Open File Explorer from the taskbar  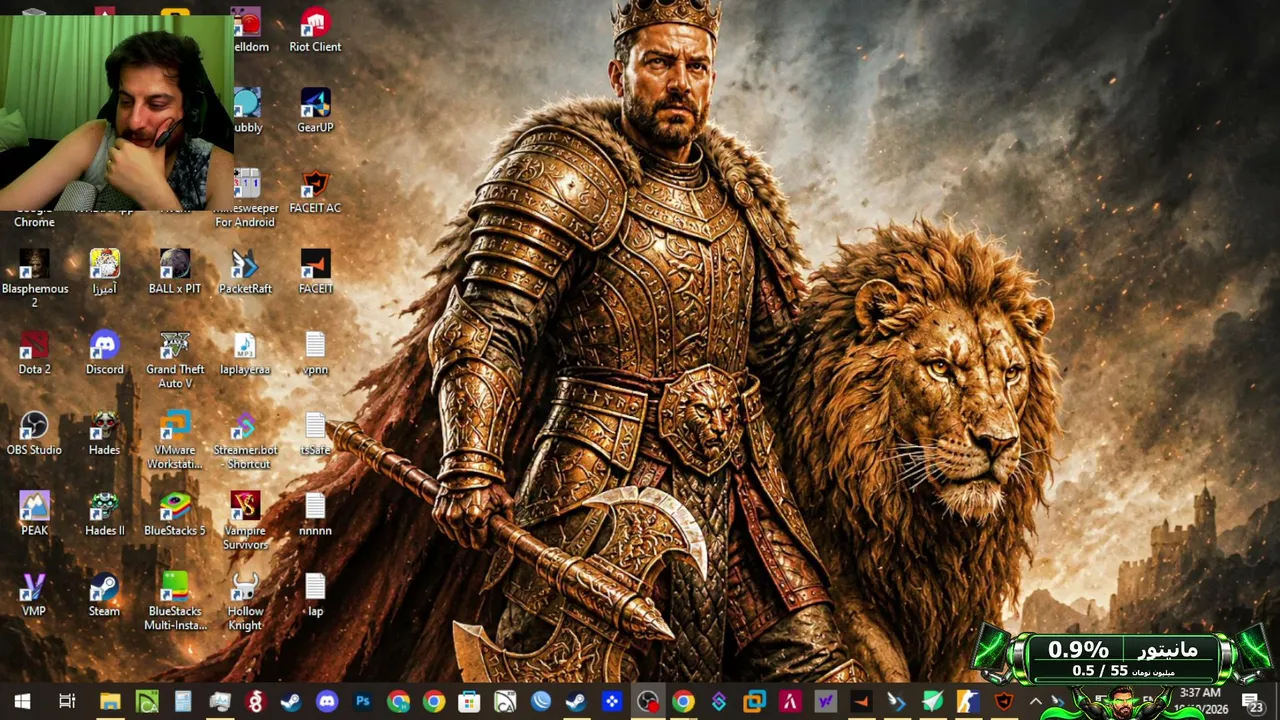110,702
